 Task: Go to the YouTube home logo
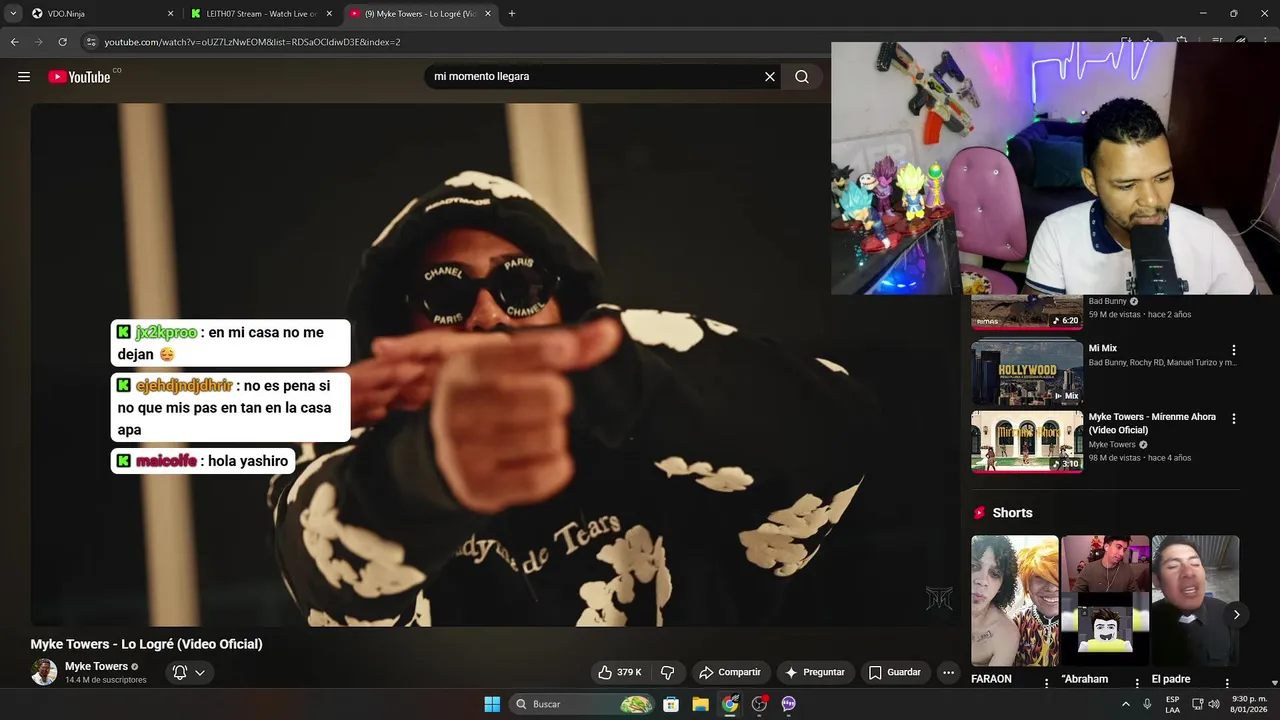pyautogui.click(x=79, y=77)
